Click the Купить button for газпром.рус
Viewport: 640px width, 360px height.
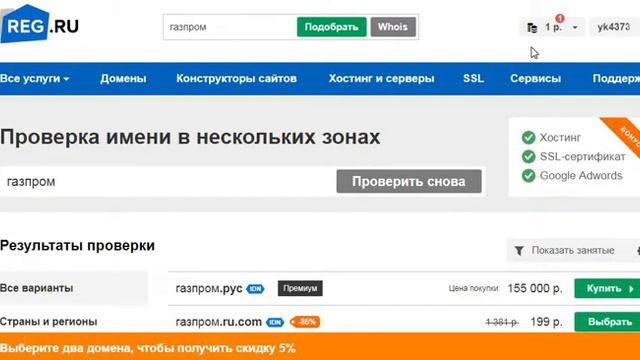point(607,289)
